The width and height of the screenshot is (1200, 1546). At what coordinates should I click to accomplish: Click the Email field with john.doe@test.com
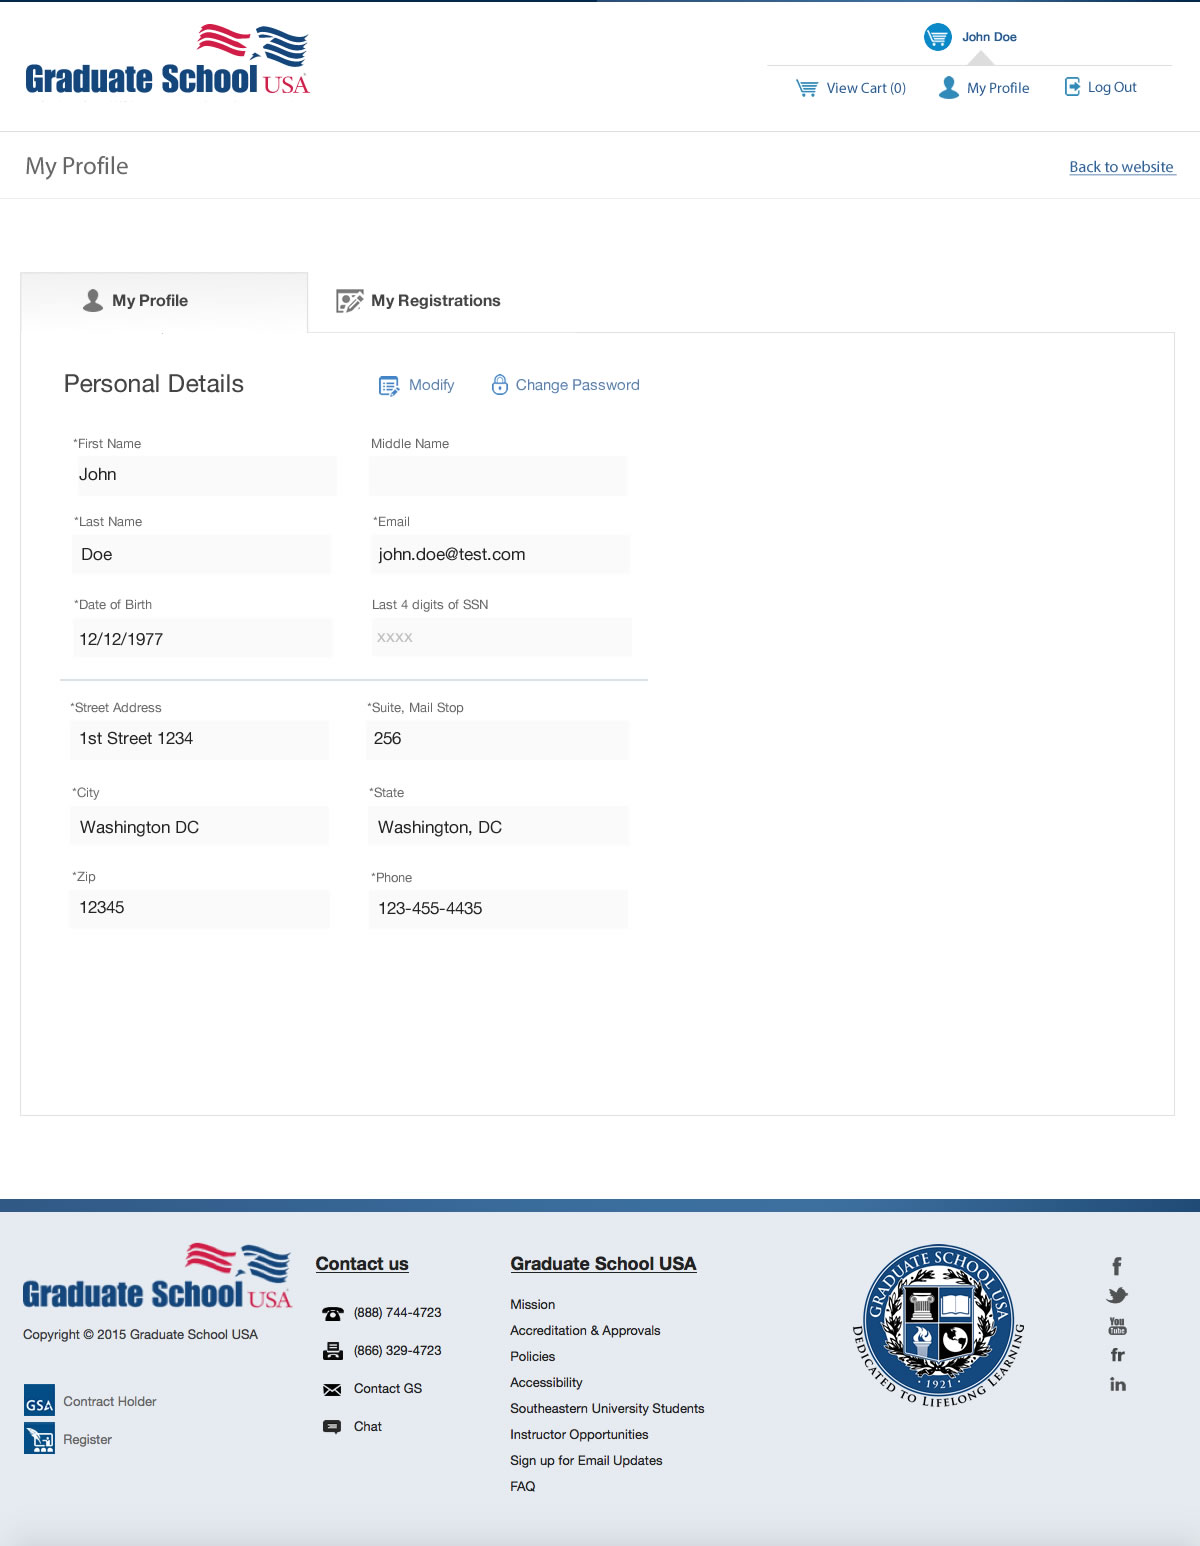point(500,555)
